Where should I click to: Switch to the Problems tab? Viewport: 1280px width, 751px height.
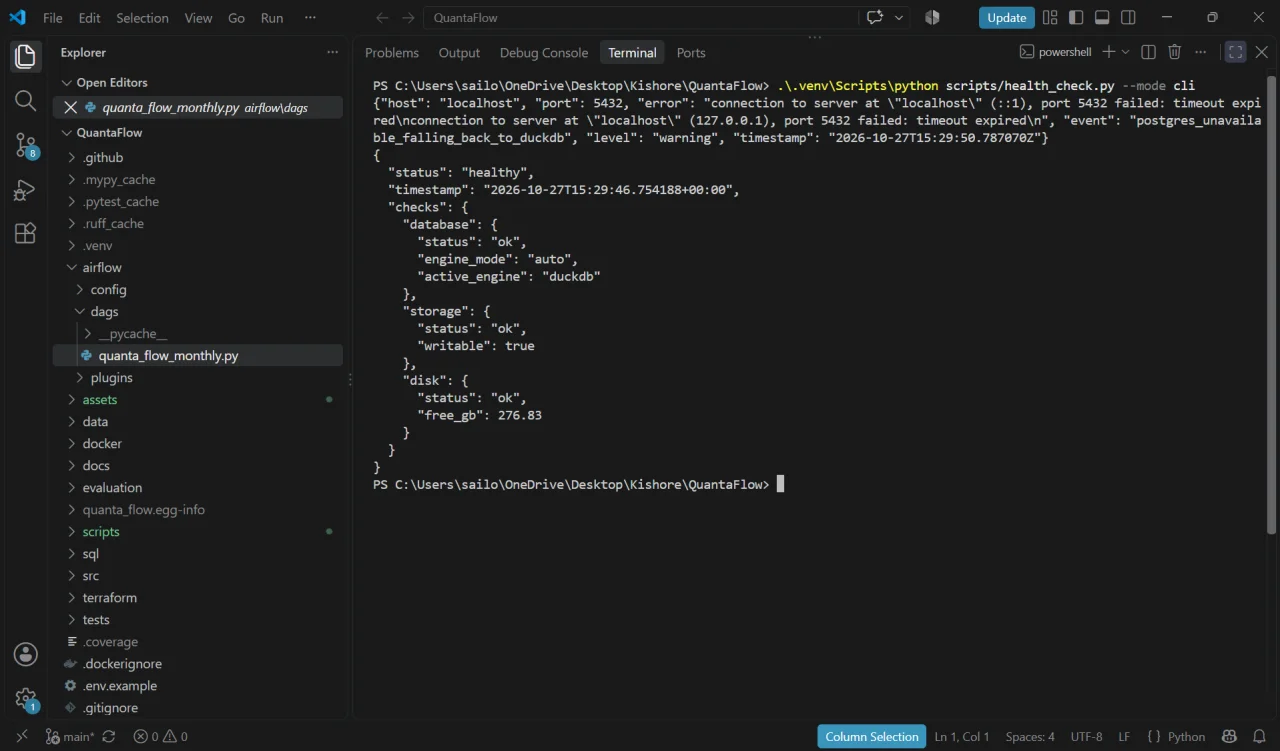point(392,53)
